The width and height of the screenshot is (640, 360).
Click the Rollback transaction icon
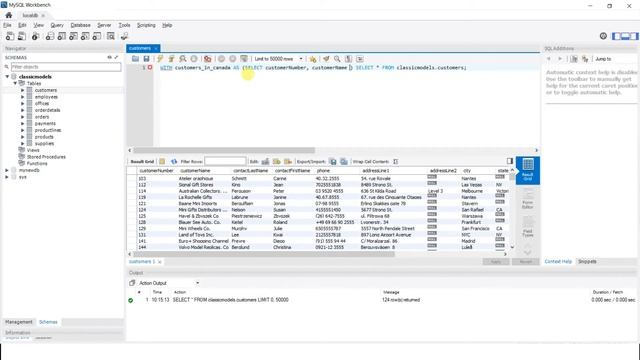click(233, 59)
